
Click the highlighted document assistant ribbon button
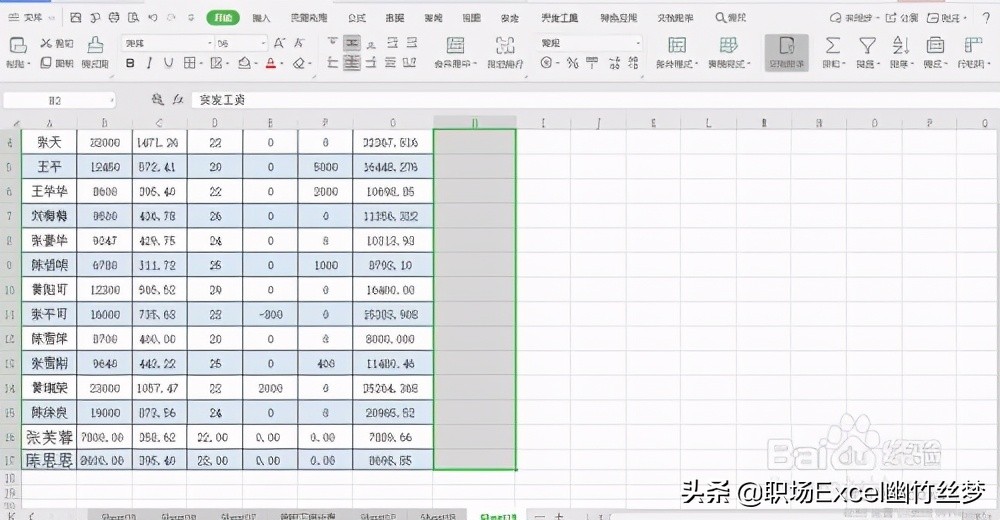[x=786, y=52]
